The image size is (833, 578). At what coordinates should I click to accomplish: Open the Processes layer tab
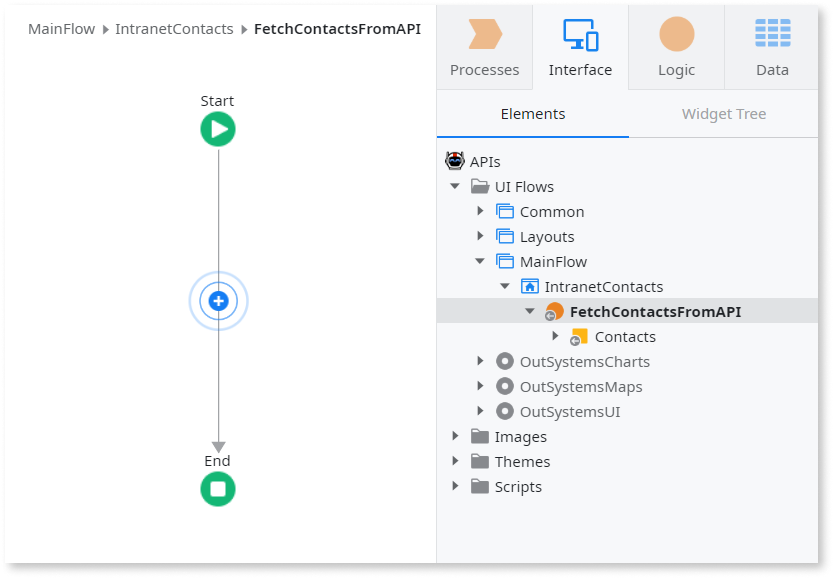pos(484,46)
